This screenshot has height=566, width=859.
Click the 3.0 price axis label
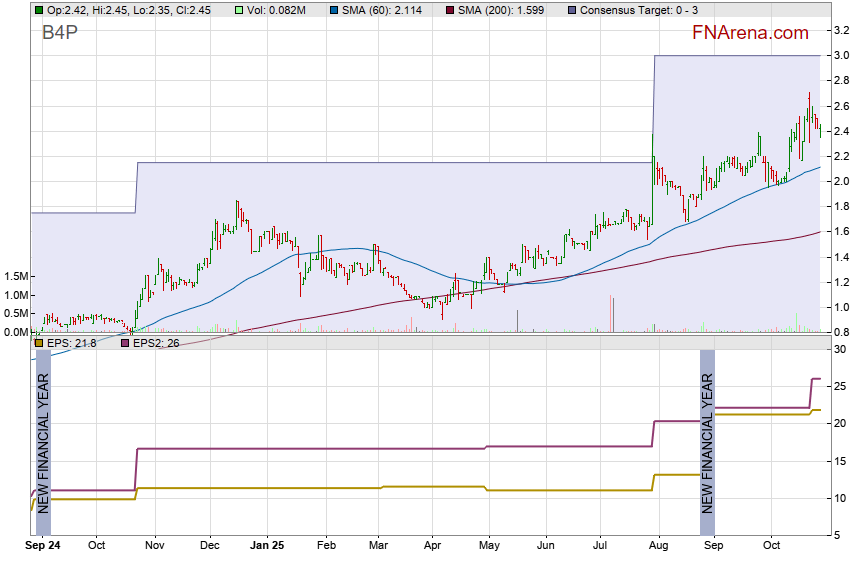[842, 56]
